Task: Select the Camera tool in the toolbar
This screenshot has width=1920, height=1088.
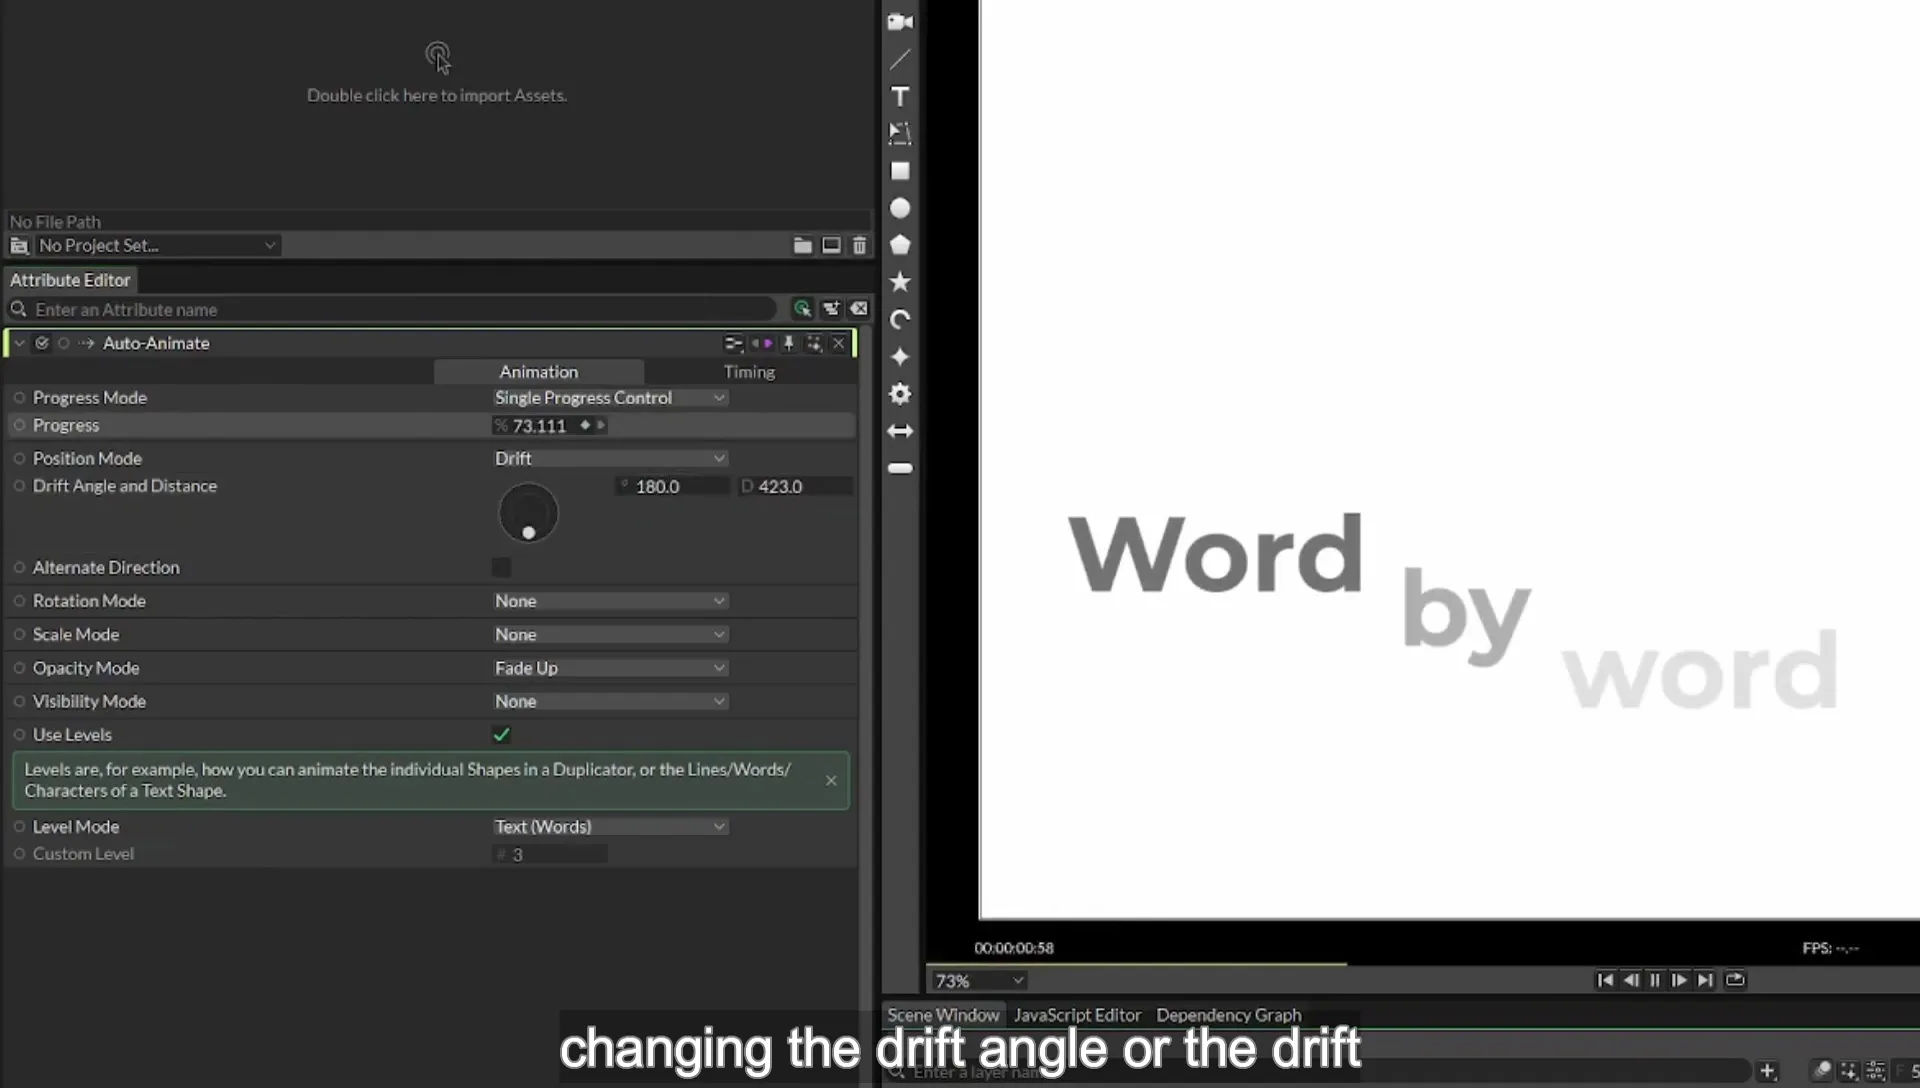Action: coord(900,22)
